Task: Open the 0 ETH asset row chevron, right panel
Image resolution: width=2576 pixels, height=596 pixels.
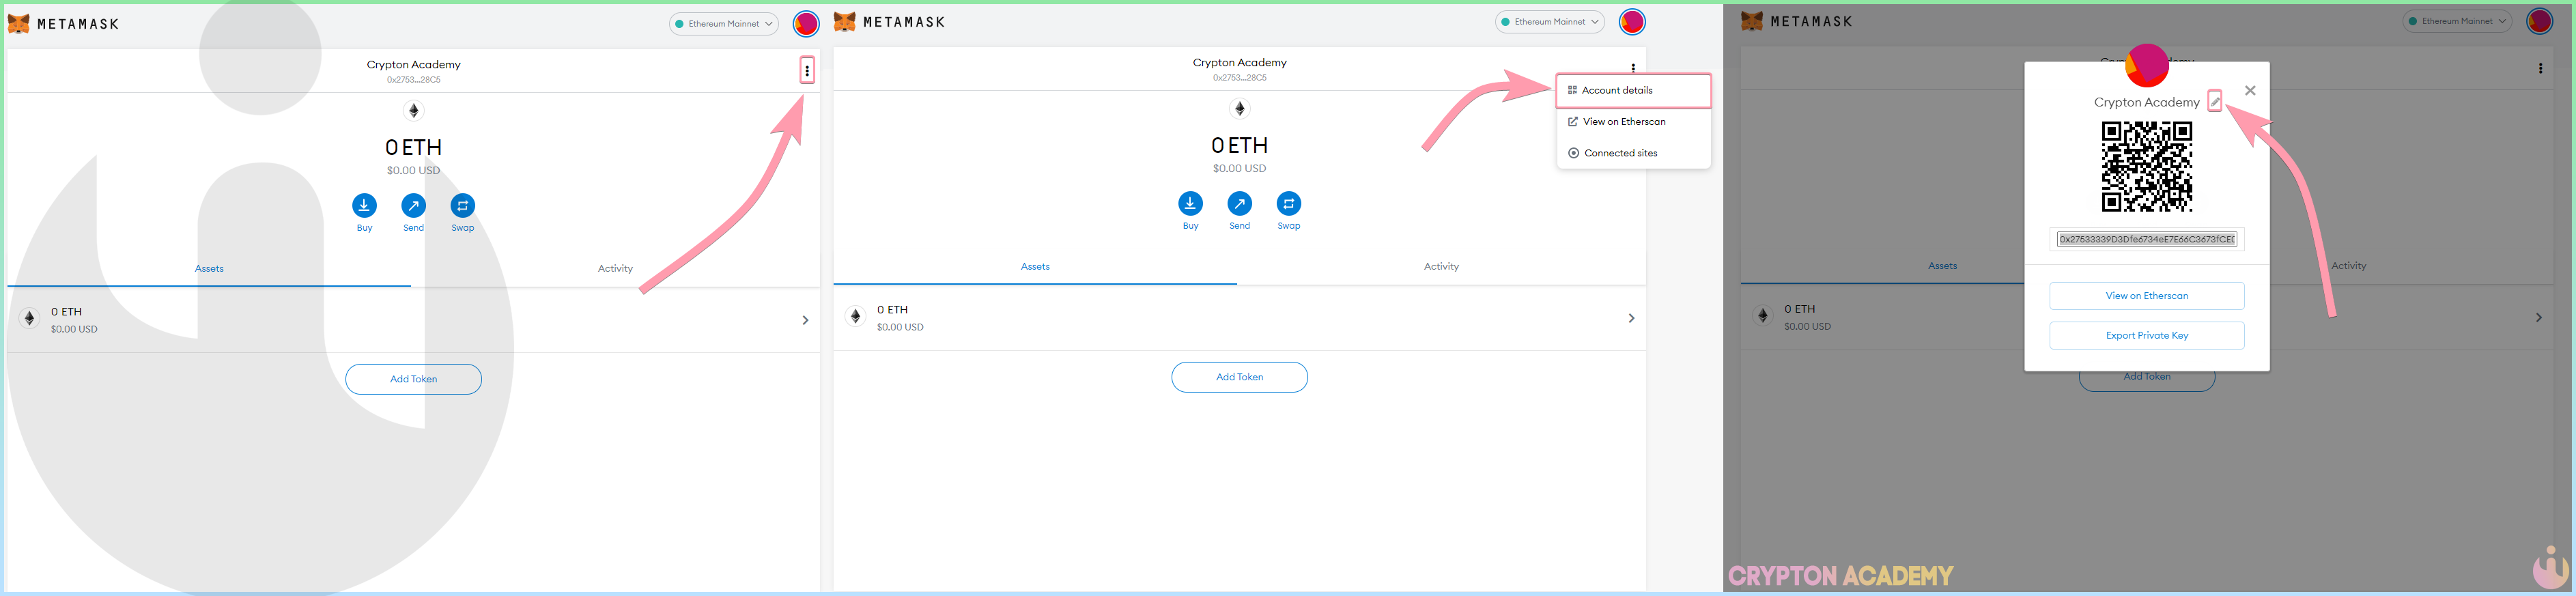Action: (x=2538, y=317)
